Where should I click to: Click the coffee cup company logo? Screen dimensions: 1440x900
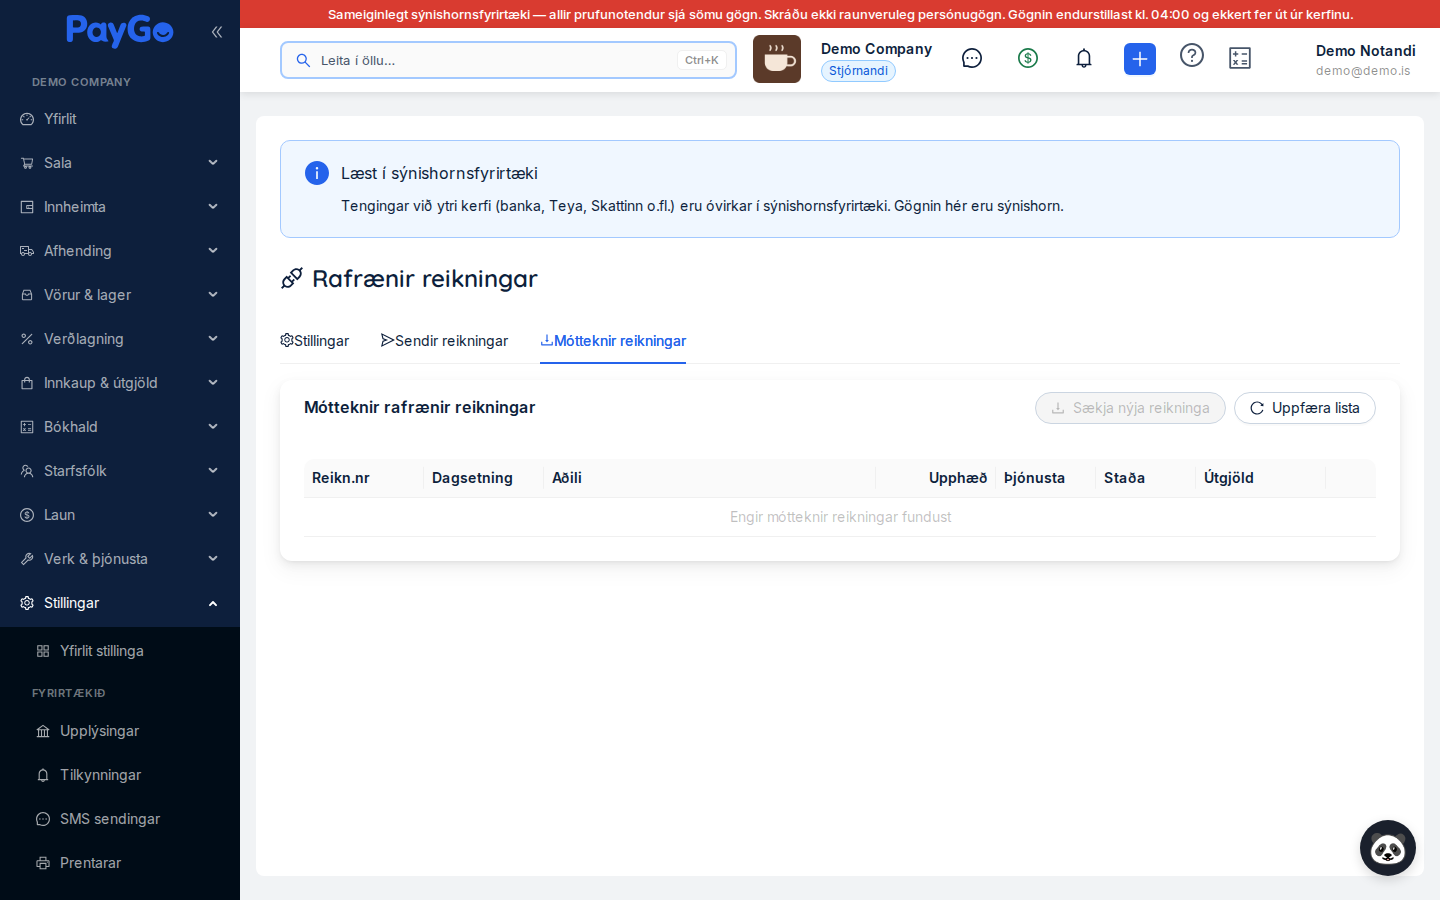(777, 59)
